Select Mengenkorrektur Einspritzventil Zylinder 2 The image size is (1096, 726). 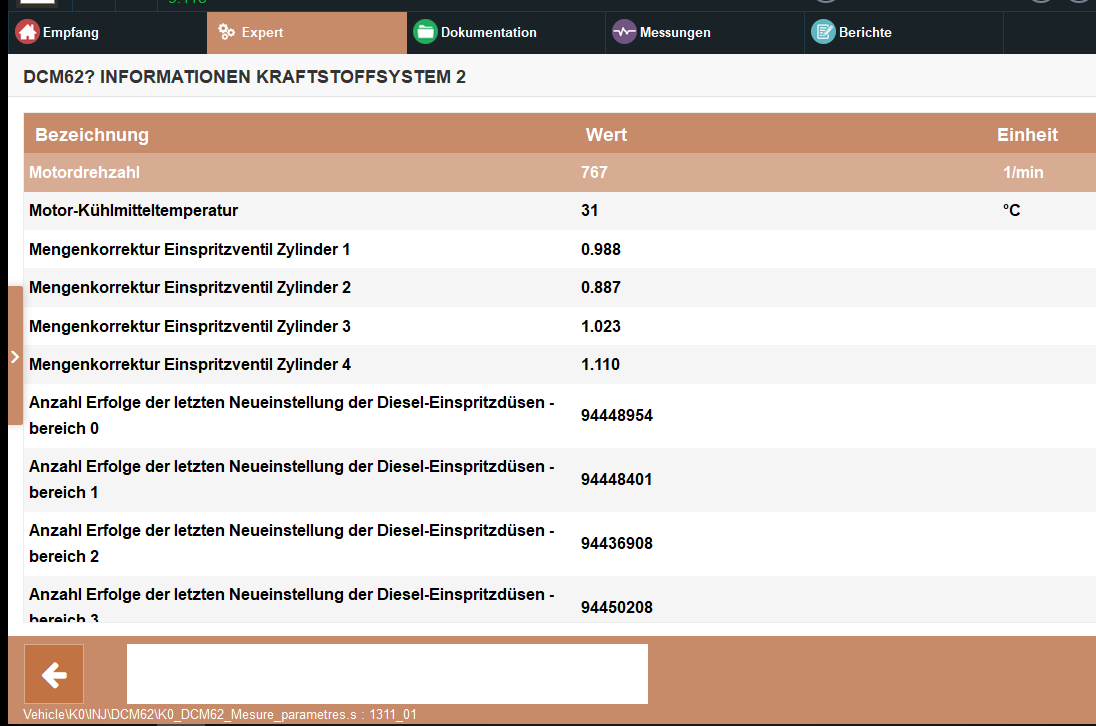[560, 287]
